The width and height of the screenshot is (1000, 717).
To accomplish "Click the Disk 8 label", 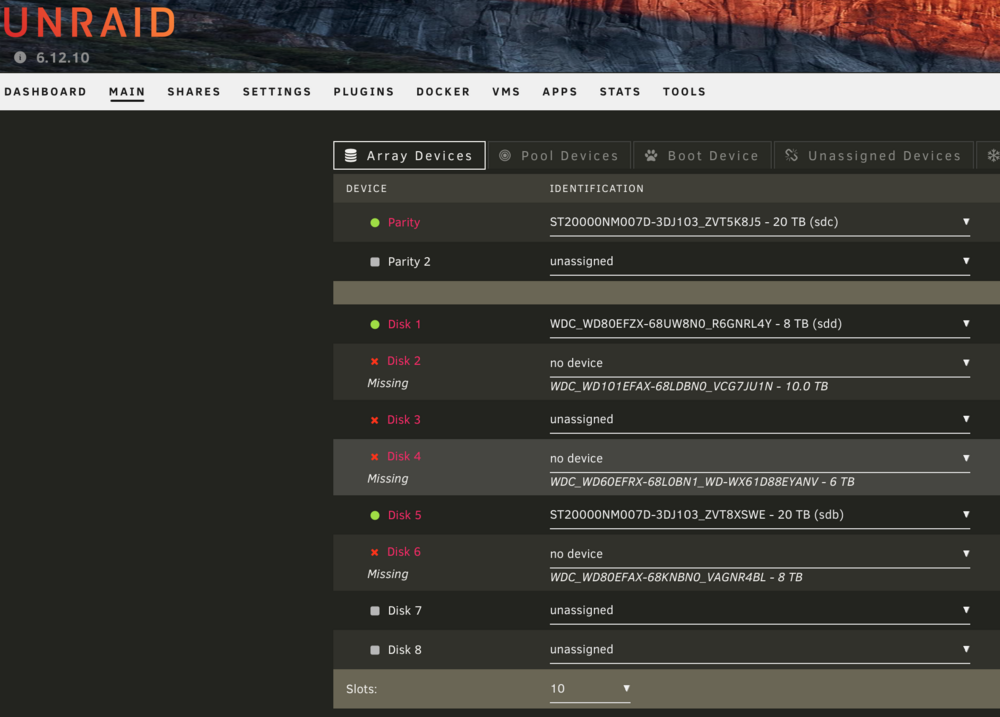I will [x=404, y=650].
